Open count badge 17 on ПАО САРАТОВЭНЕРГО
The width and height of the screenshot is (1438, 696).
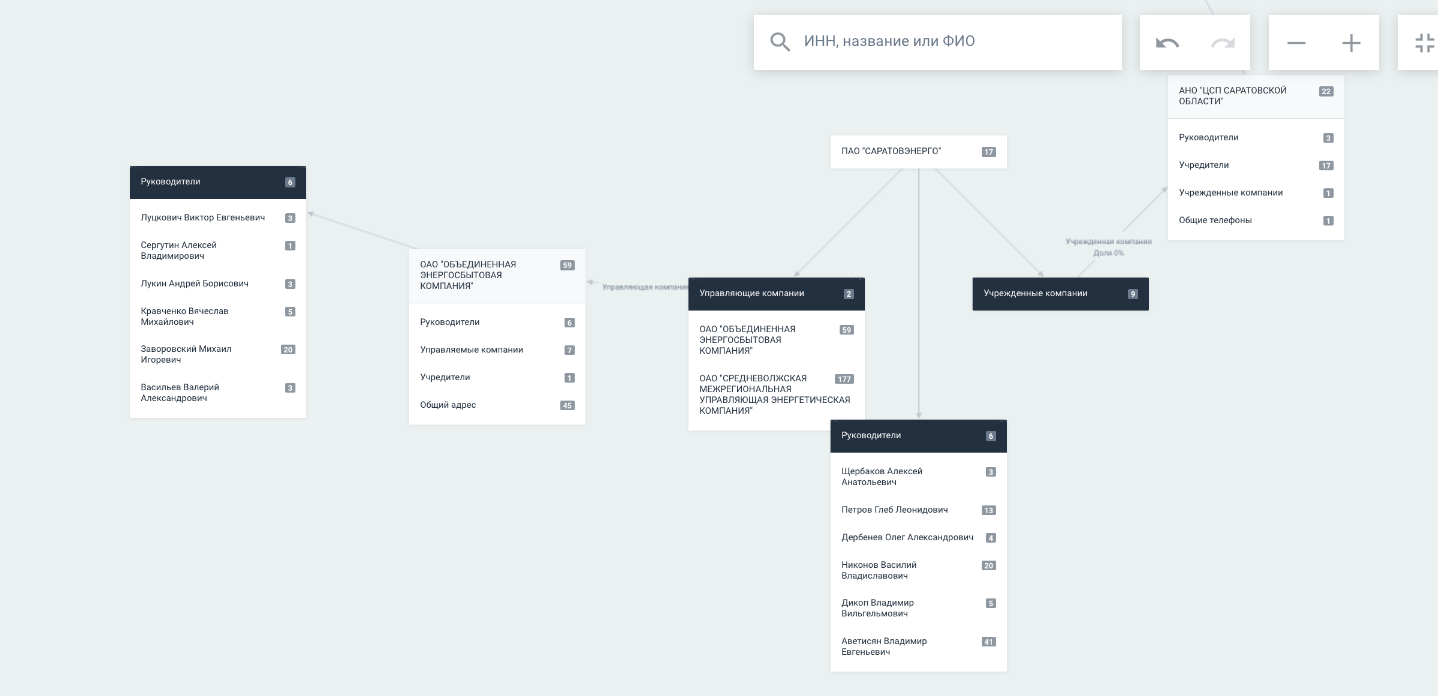[x=988, y=152]
